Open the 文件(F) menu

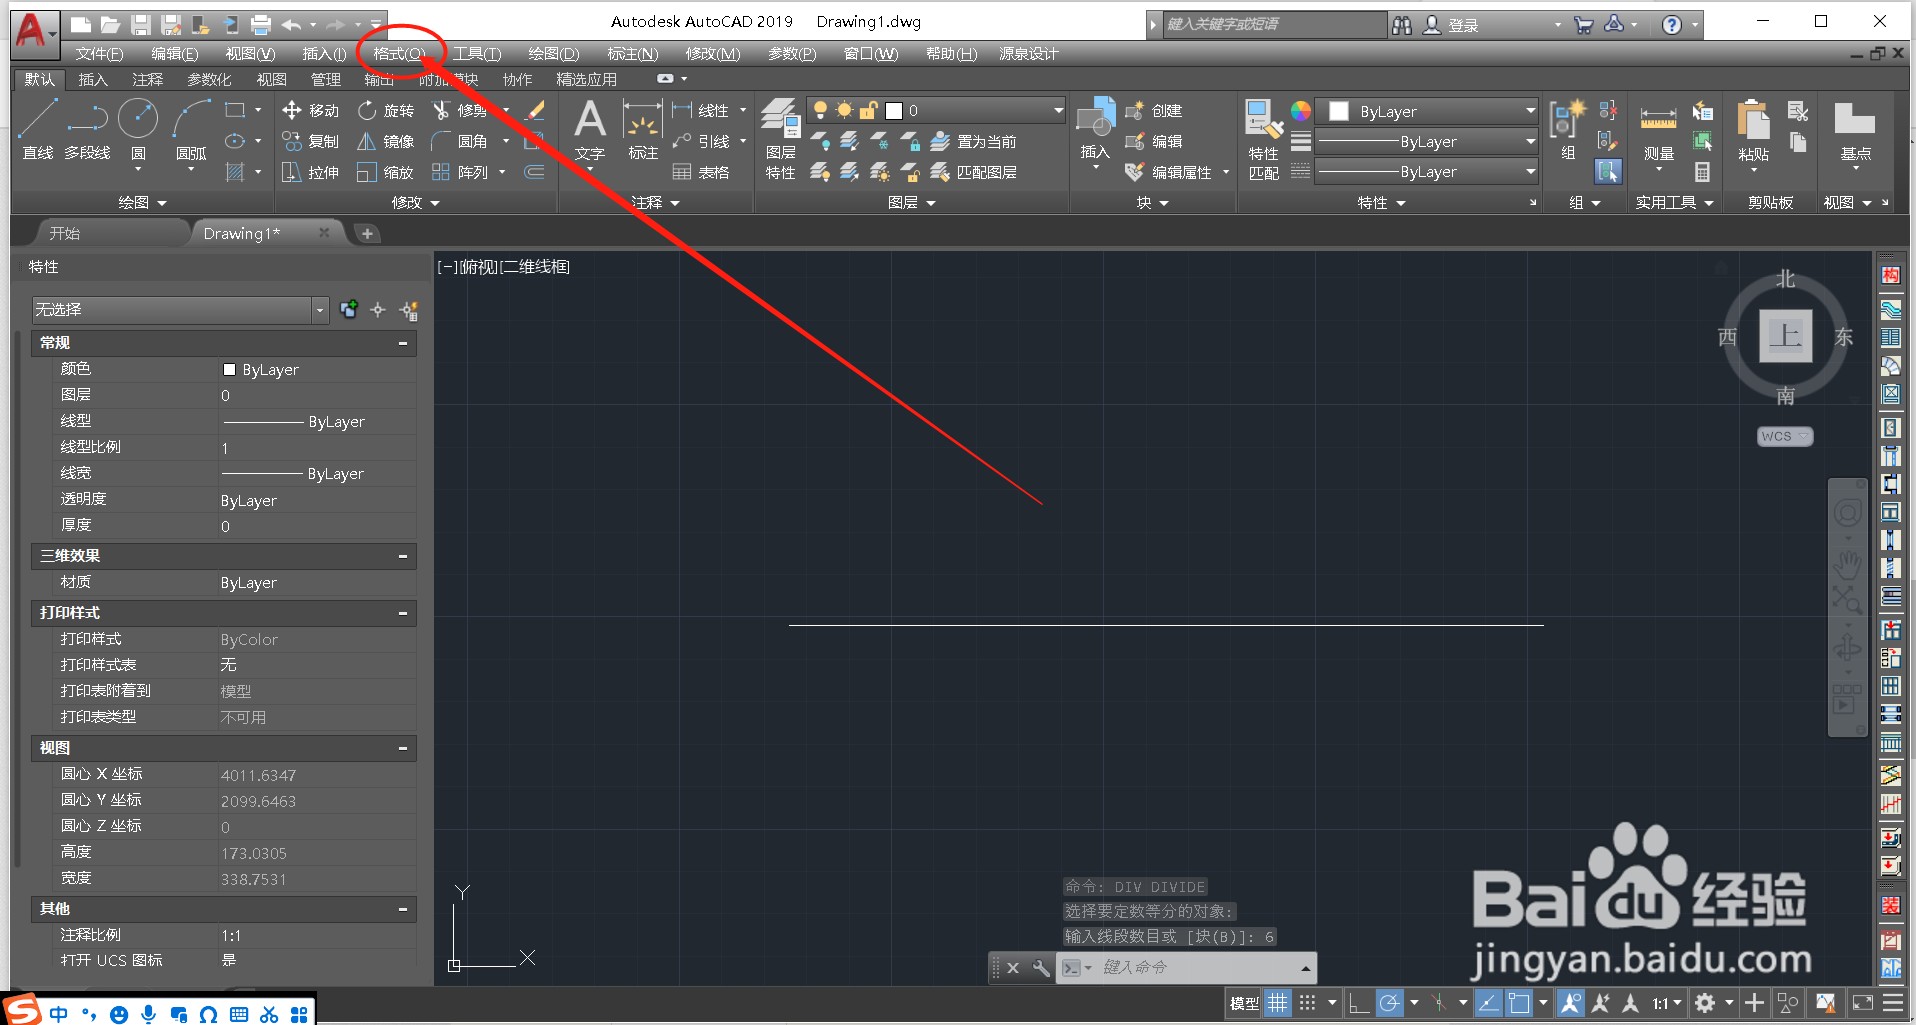(x=99, y=54)
